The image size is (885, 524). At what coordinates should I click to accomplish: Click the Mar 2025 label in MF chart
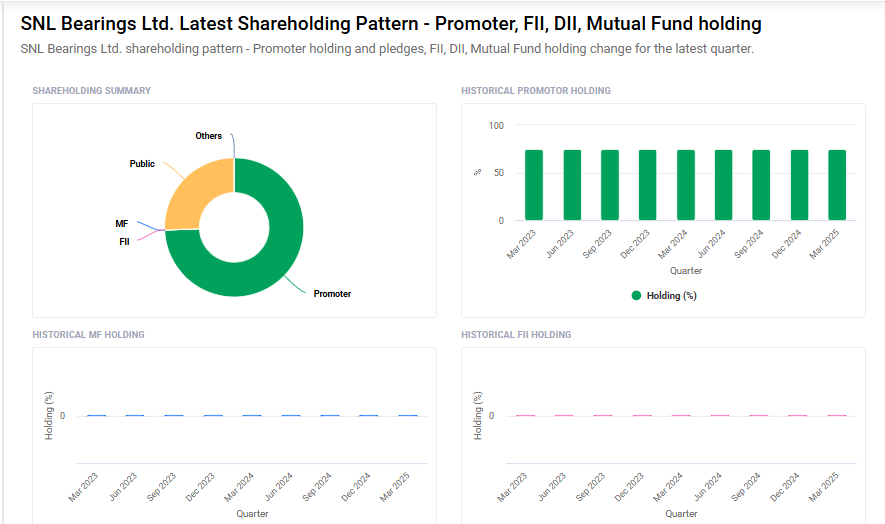(x=395, y=487)
